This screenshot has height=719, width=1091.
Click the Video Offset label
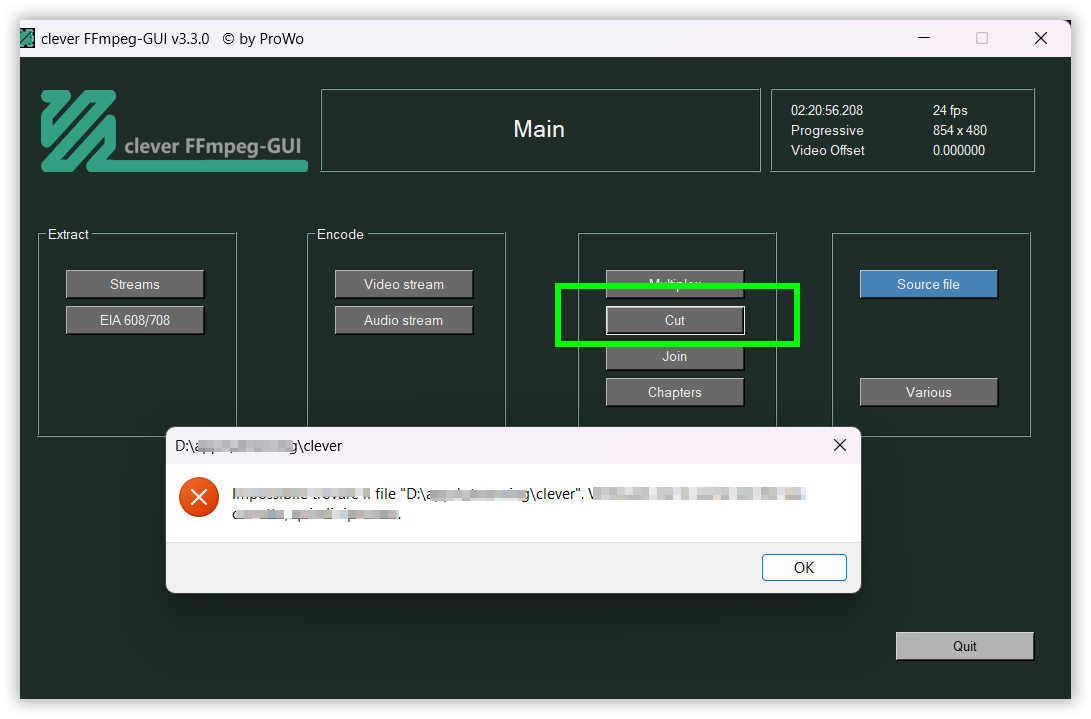(x=827, y=150)
